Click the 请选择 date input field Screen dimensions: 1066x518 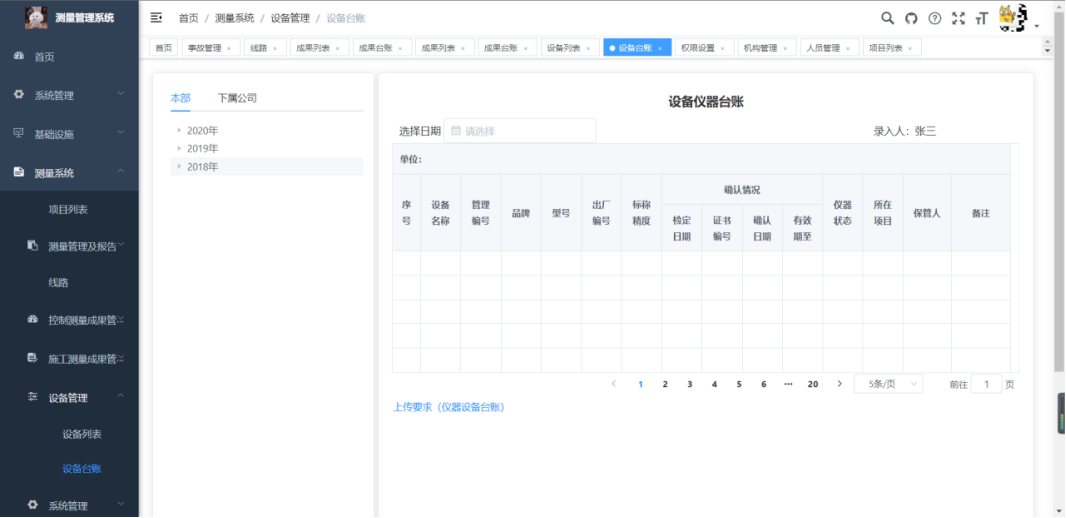(x=520, y=131)
